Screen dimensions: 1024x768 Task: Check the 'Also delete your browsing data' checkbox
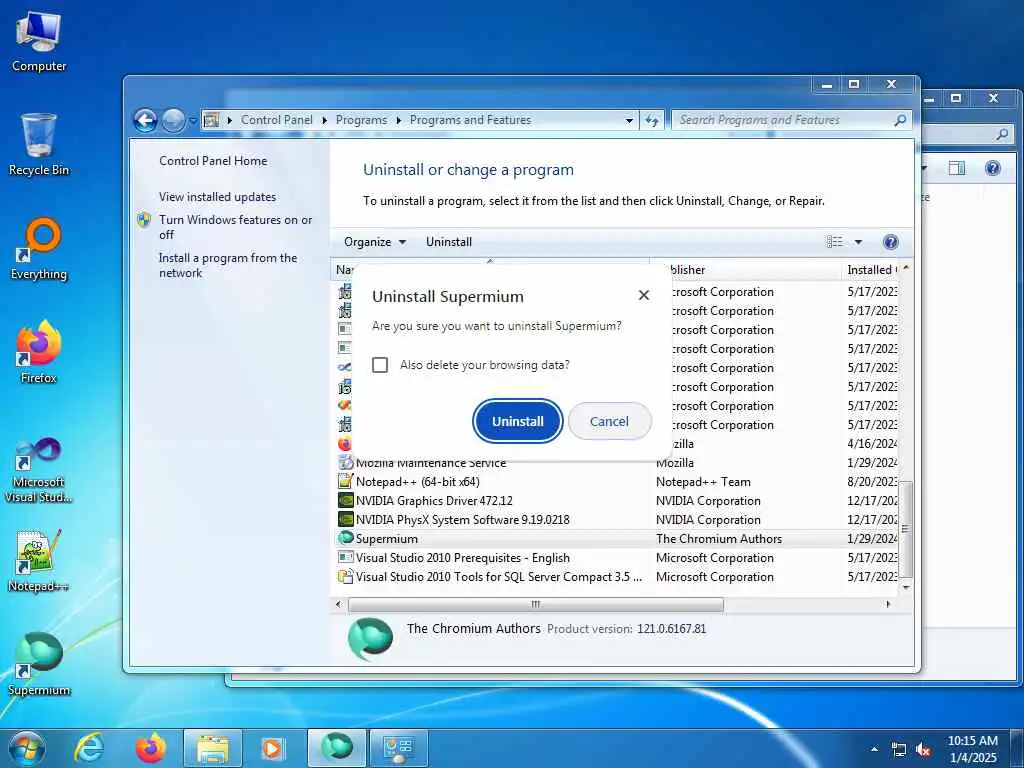pyautogui.click(x=380, y=365)
